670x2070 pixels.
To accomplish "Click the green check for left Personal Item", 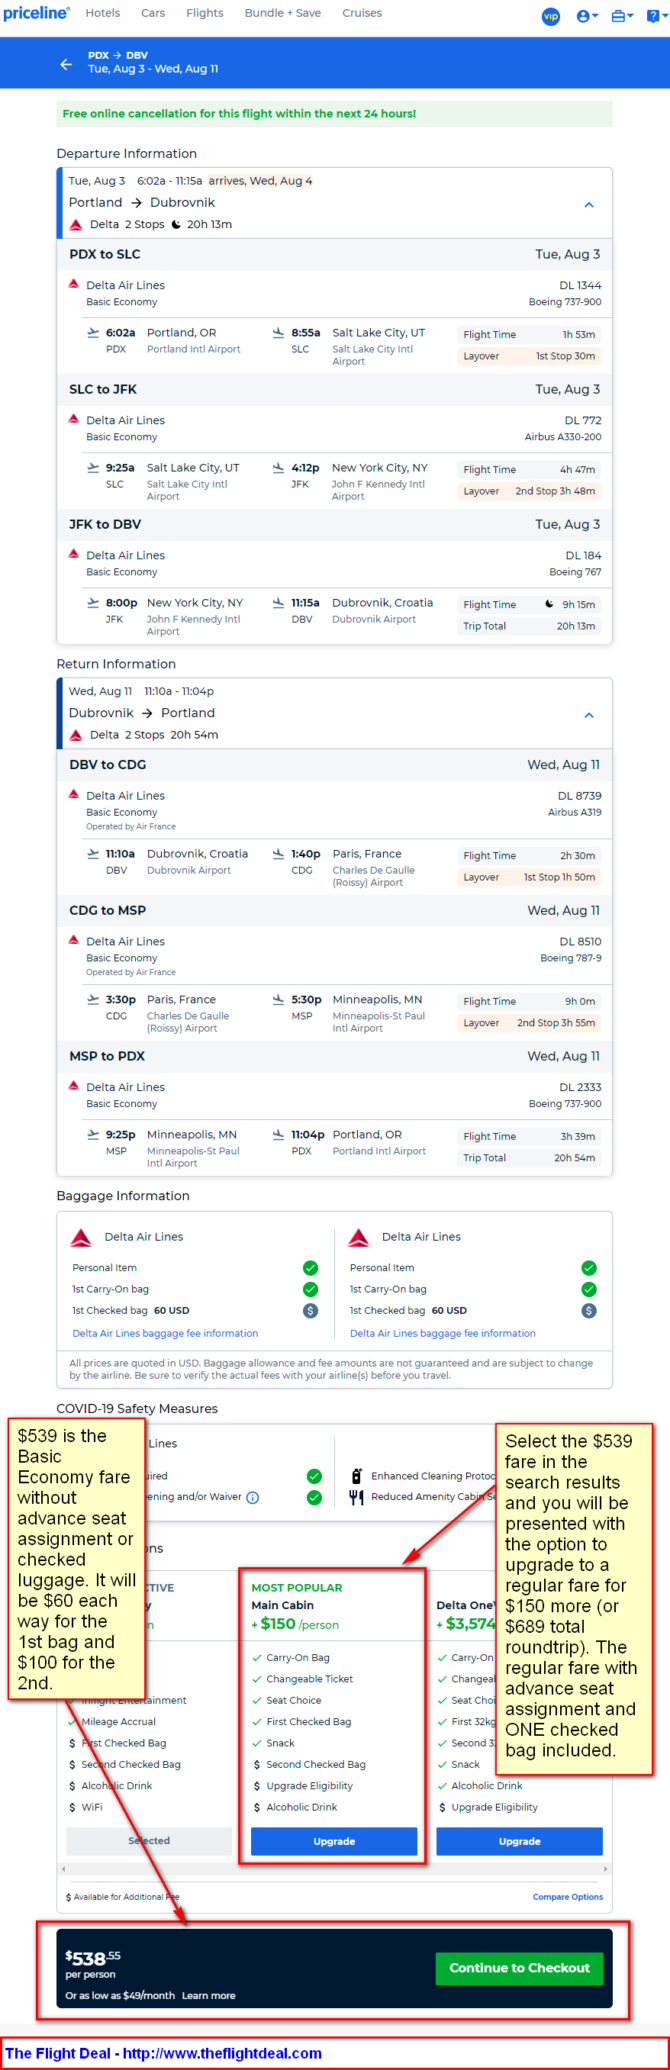I will pos(310,1267).
